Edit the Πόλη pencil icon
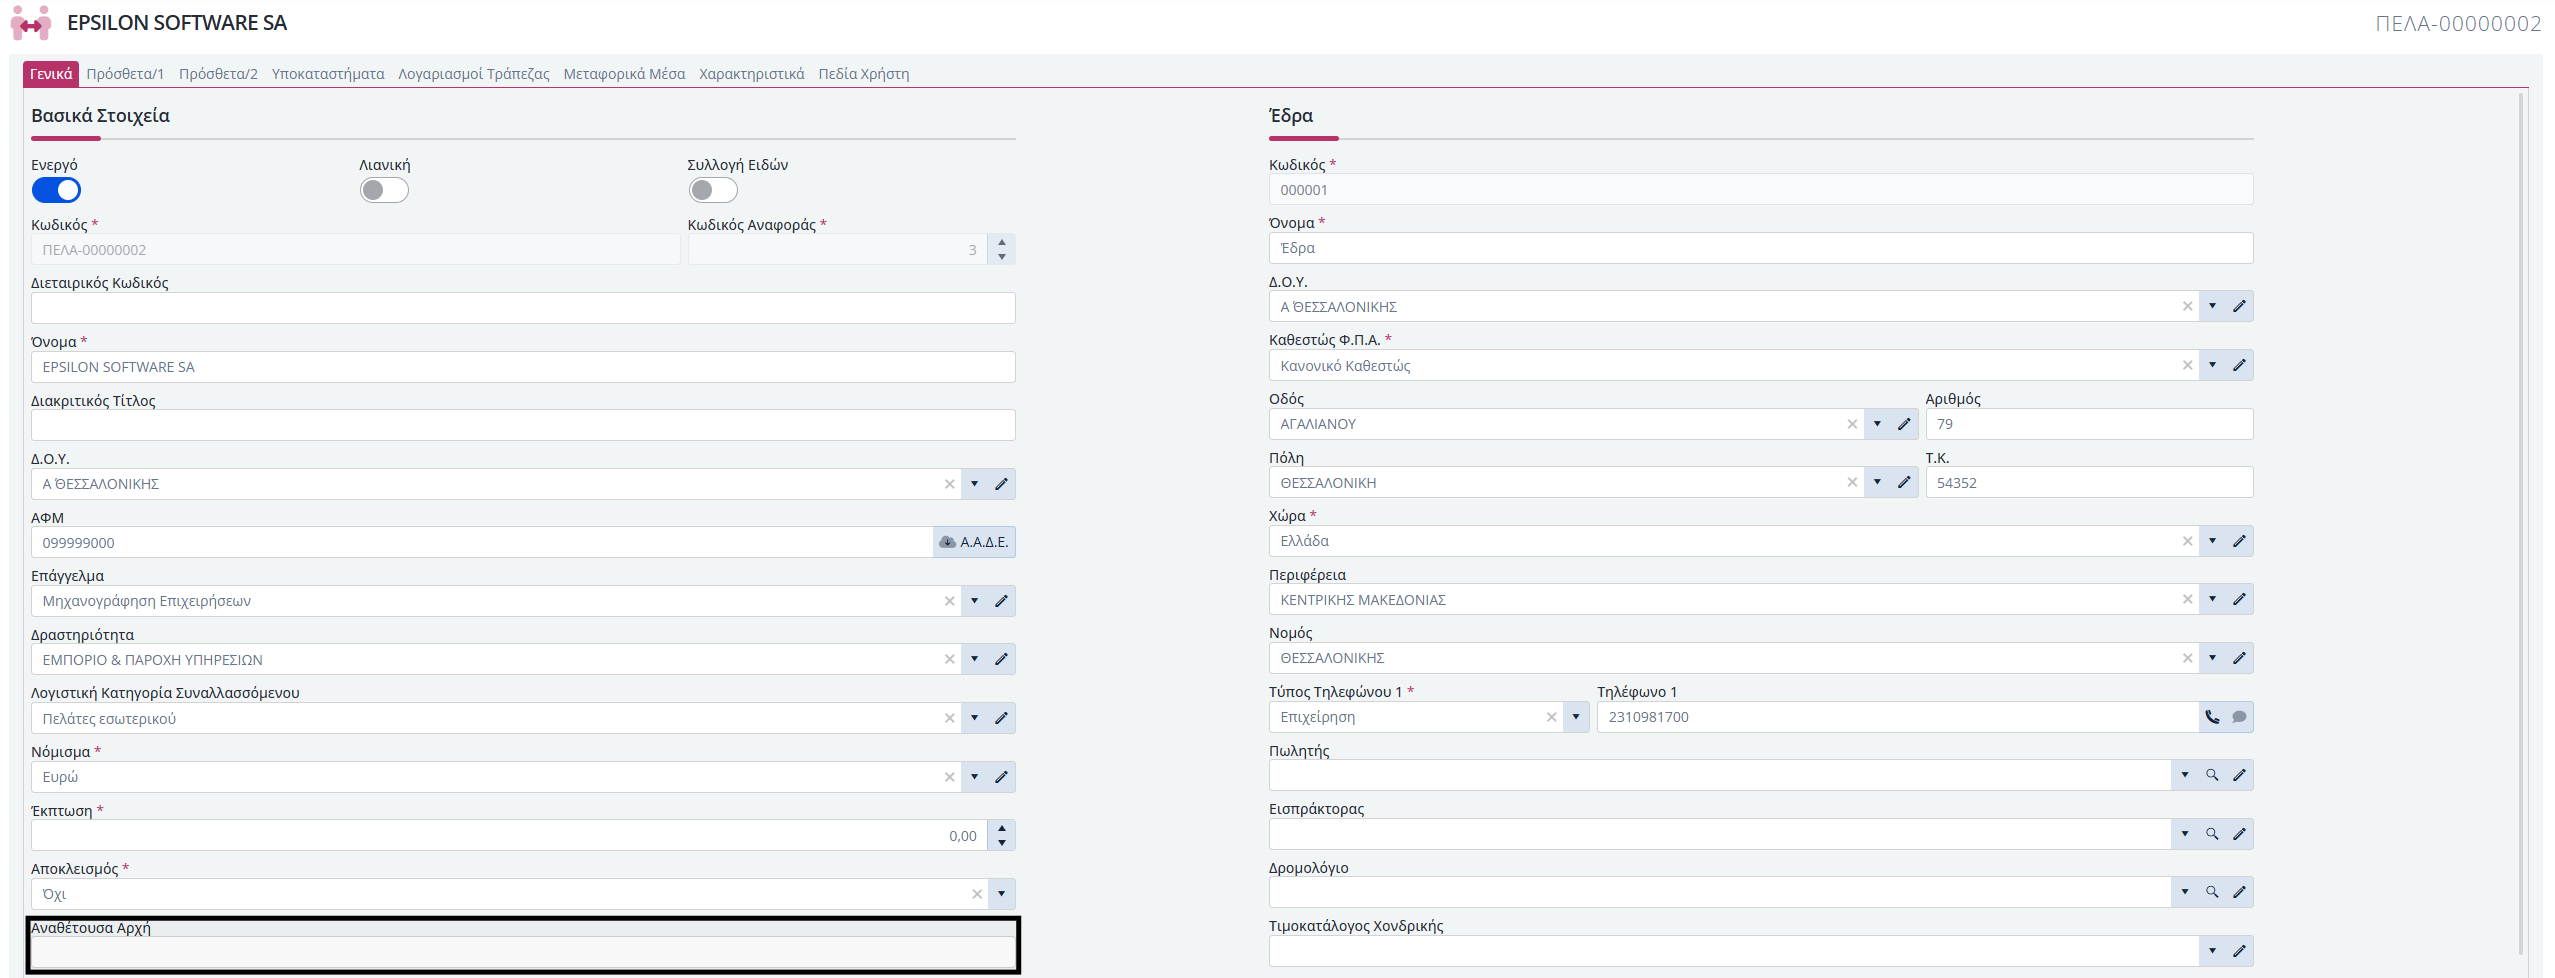Image resolution: width=2555 pixels, height=978 pixels. [x=1904, y=483]
